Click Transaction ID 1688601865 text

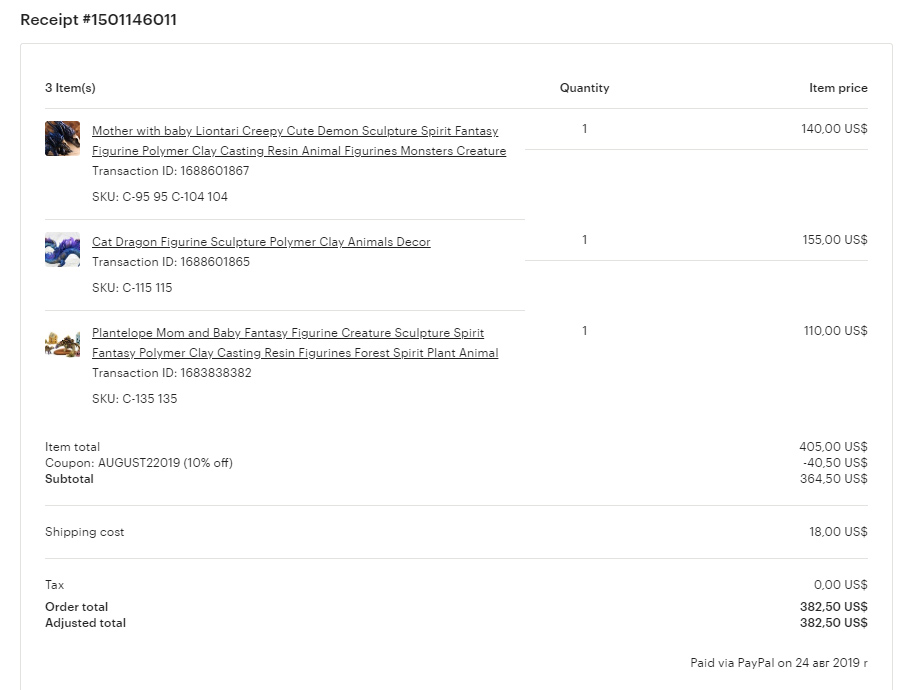coord(171,262)
